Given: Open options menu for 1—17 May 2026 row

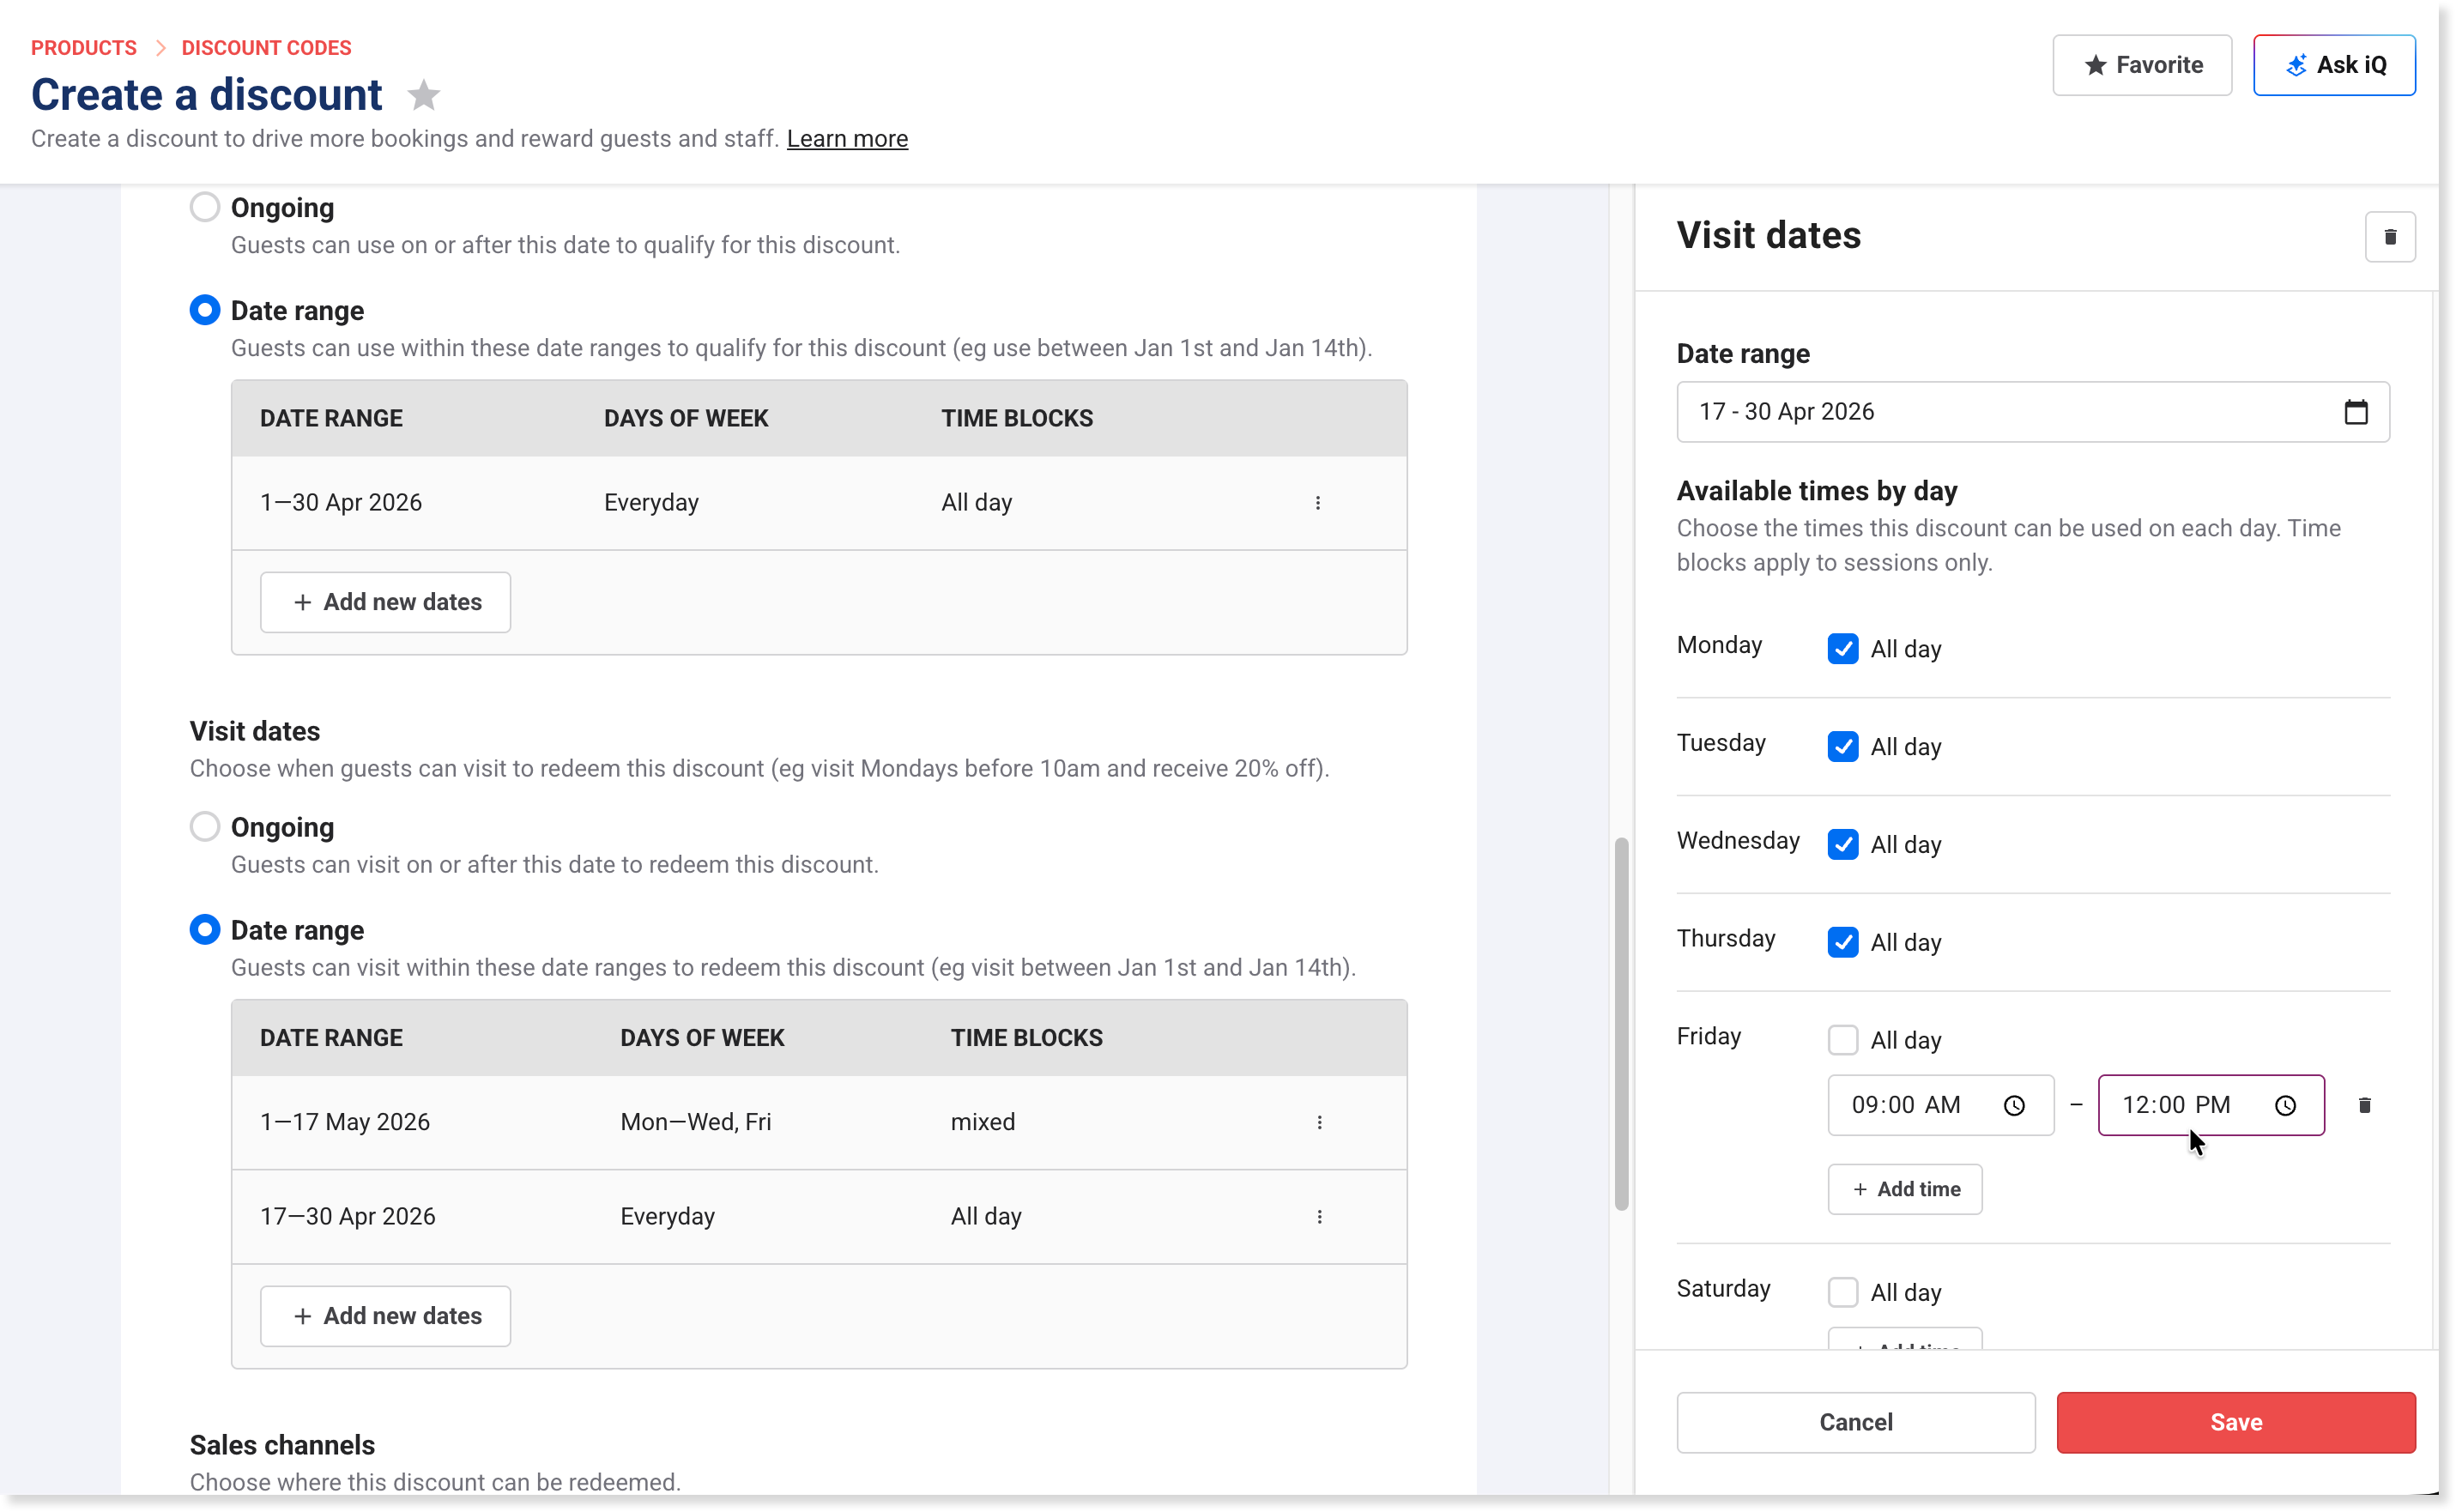Looking at the screenshot, I should [1319, 1122].
